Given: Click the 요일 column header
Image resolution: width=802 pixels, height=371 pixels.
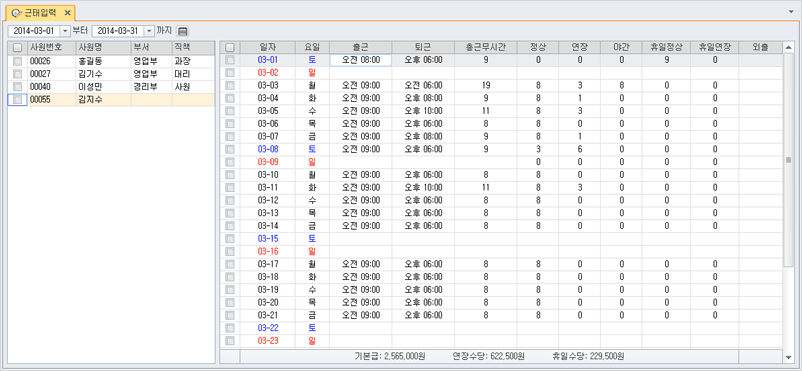Looking at the screenshot, I should coord(312,47).
